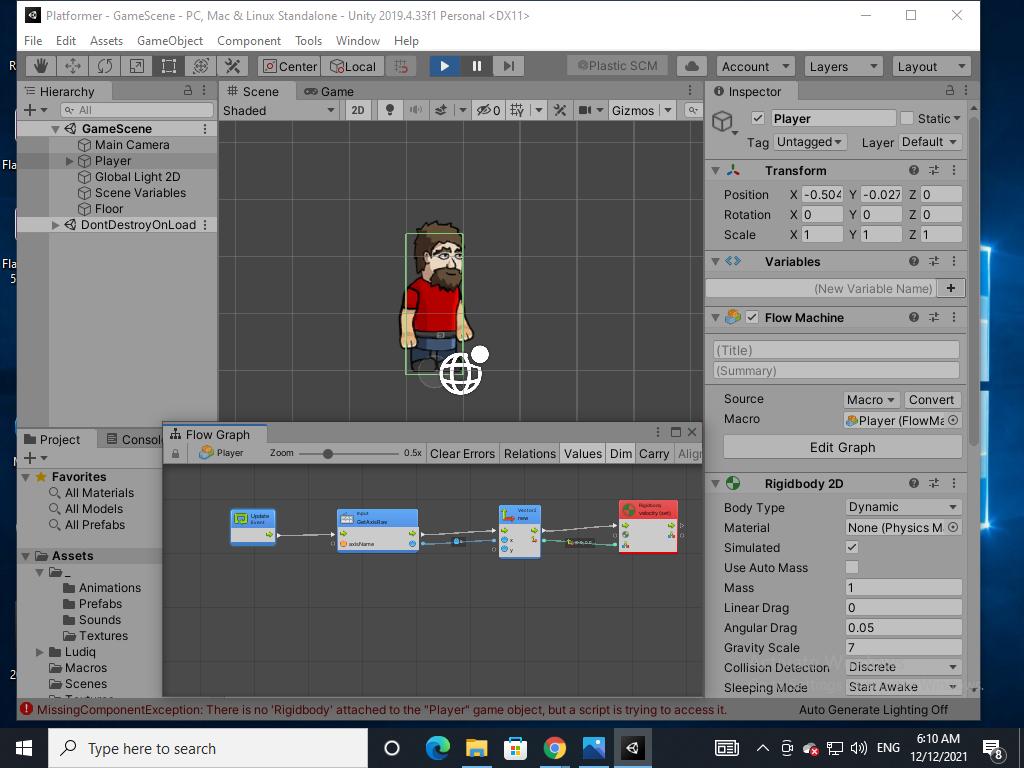The image size is (1024, 768).
Task: Select the Move tool in the toolbar
Action: (x=73, y=66)
